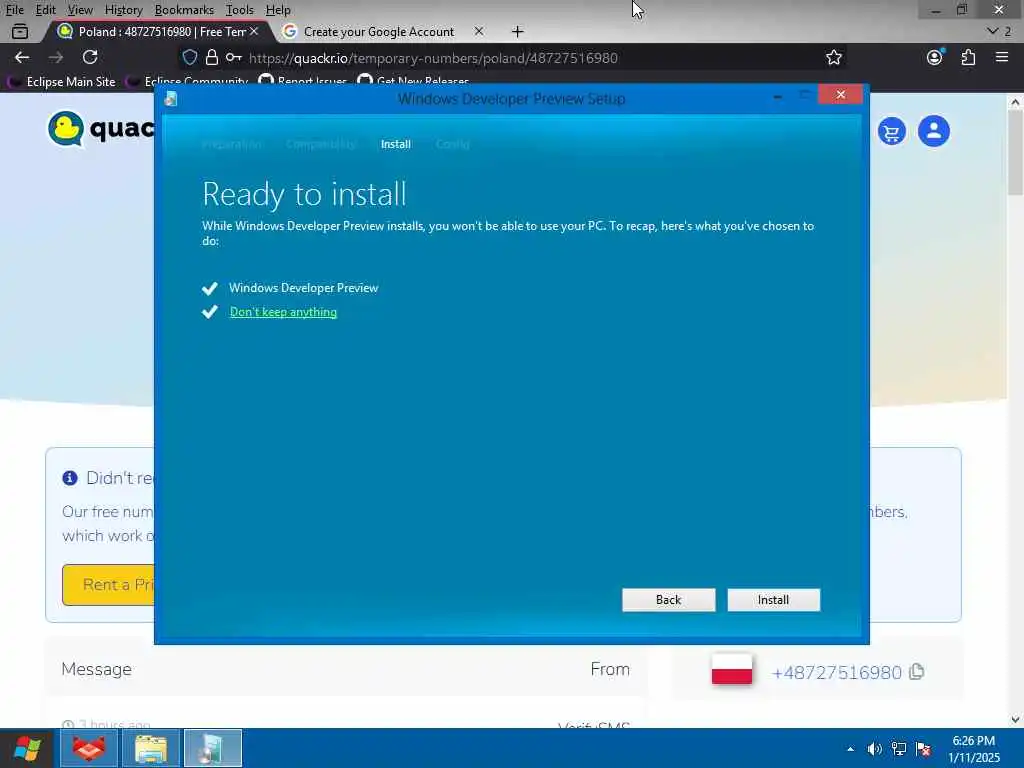Select the Install step tab in setup

396,144
